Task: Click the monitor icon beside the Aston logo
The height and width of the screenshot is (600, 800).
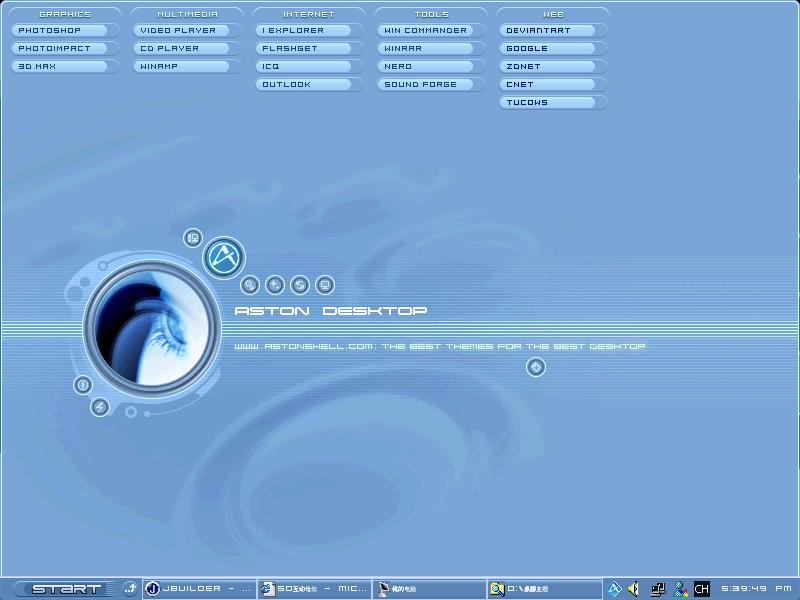Action: (x=324, y=285)
